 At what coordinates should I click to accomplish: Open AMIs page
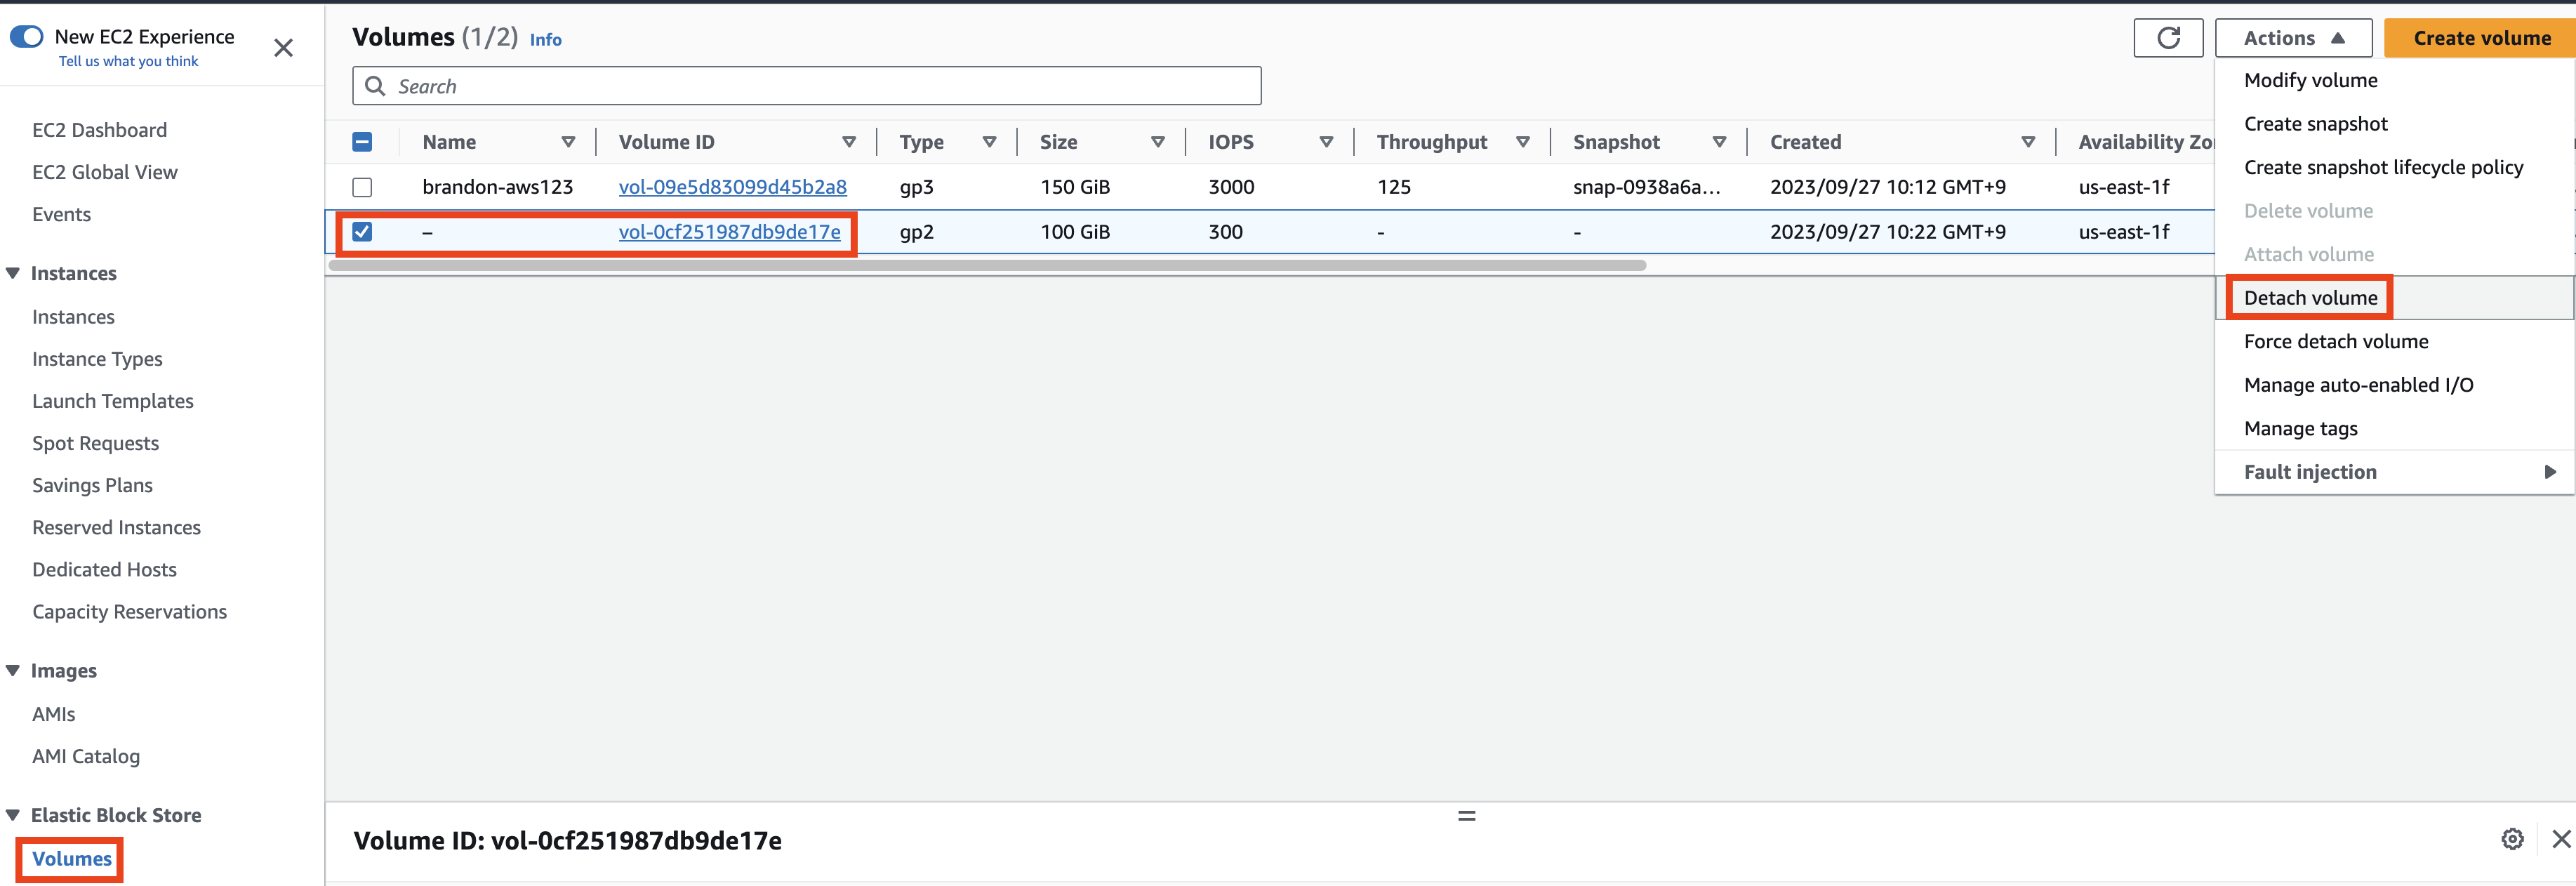point(53,714)
